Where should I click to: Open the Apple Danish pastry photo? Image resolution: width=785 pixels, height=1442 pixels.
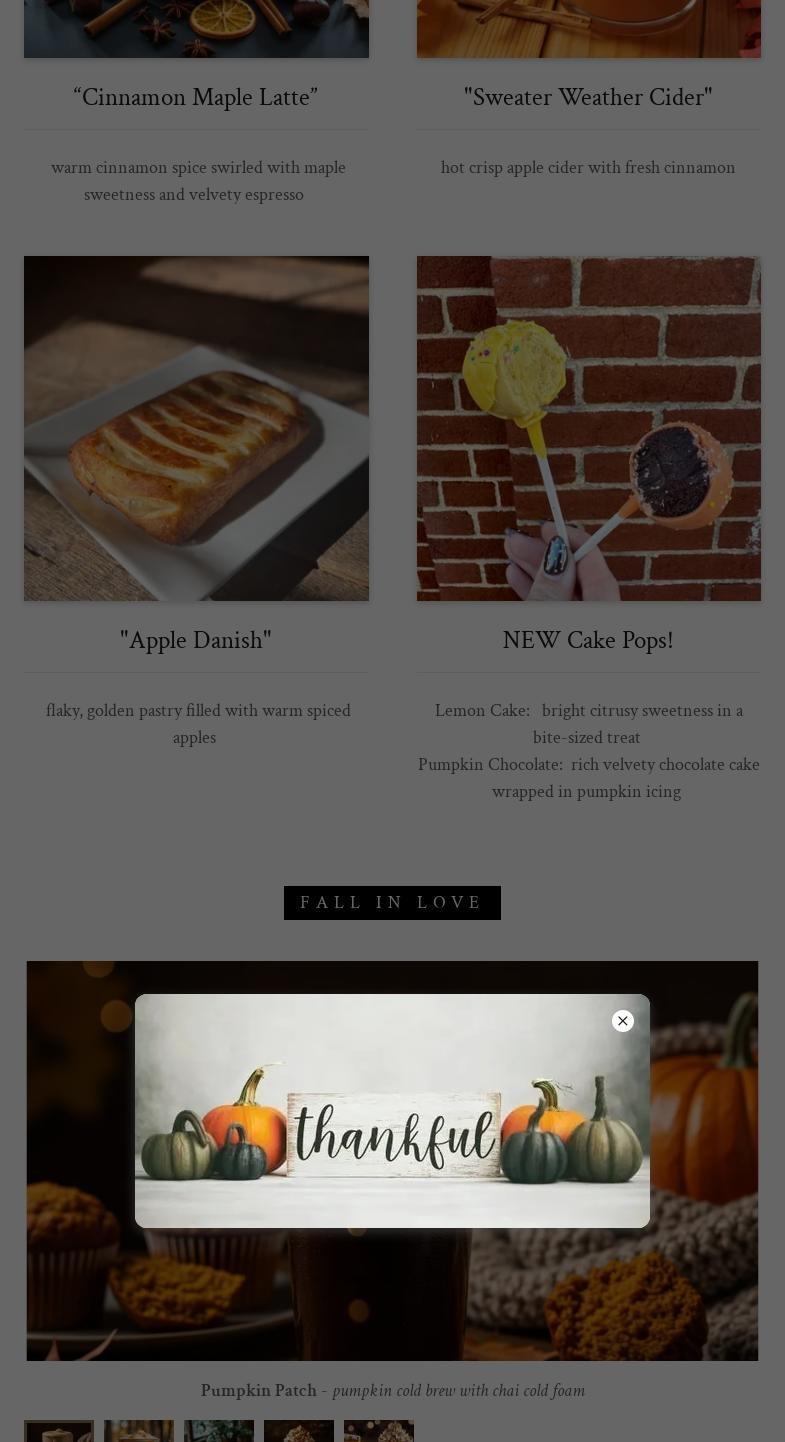tap(196, 428)
